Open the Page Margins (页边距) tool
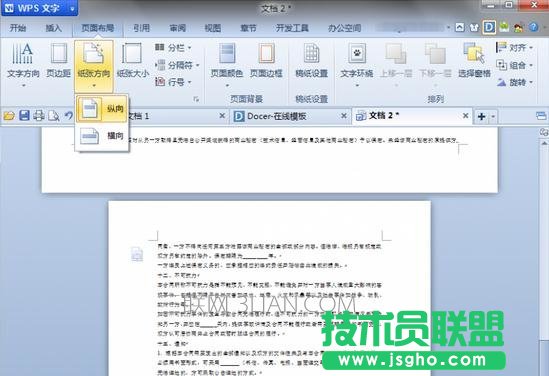 coord(58,60)
